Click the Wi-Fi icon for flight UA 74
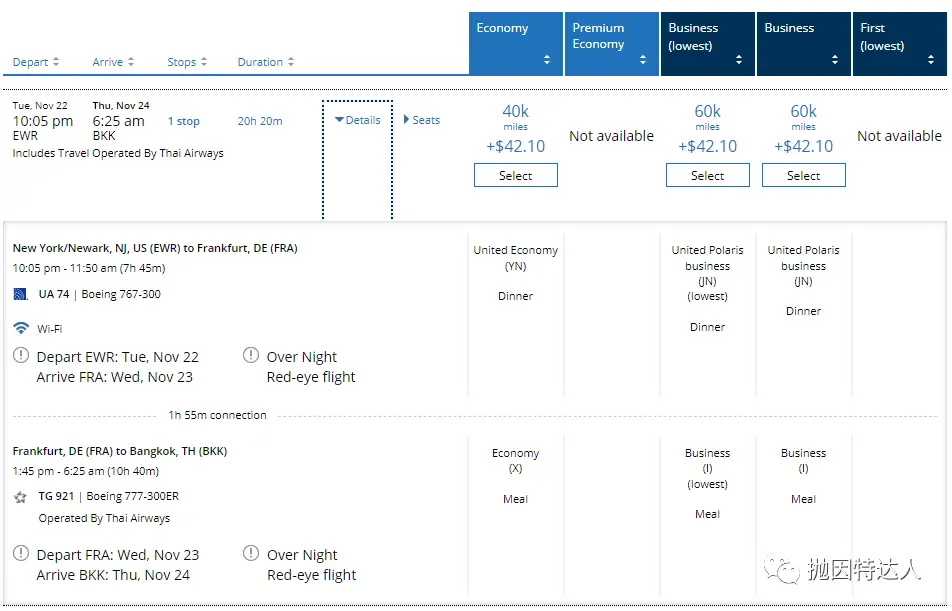 (21, 328)
